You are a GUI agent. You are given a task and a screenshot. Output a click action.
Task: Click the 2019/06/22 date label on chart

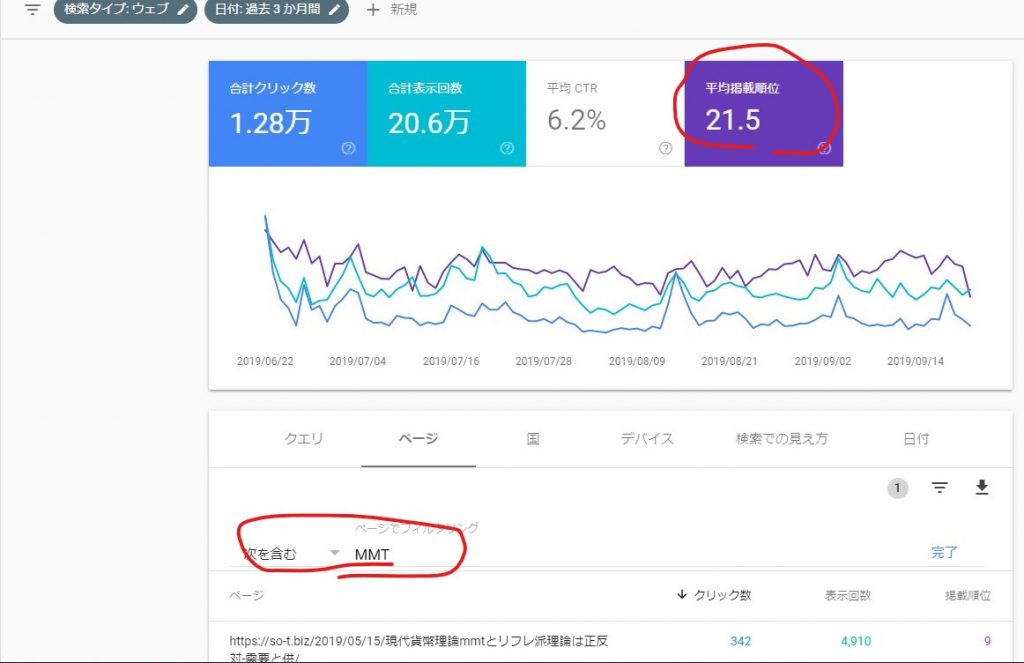point(265,361)
